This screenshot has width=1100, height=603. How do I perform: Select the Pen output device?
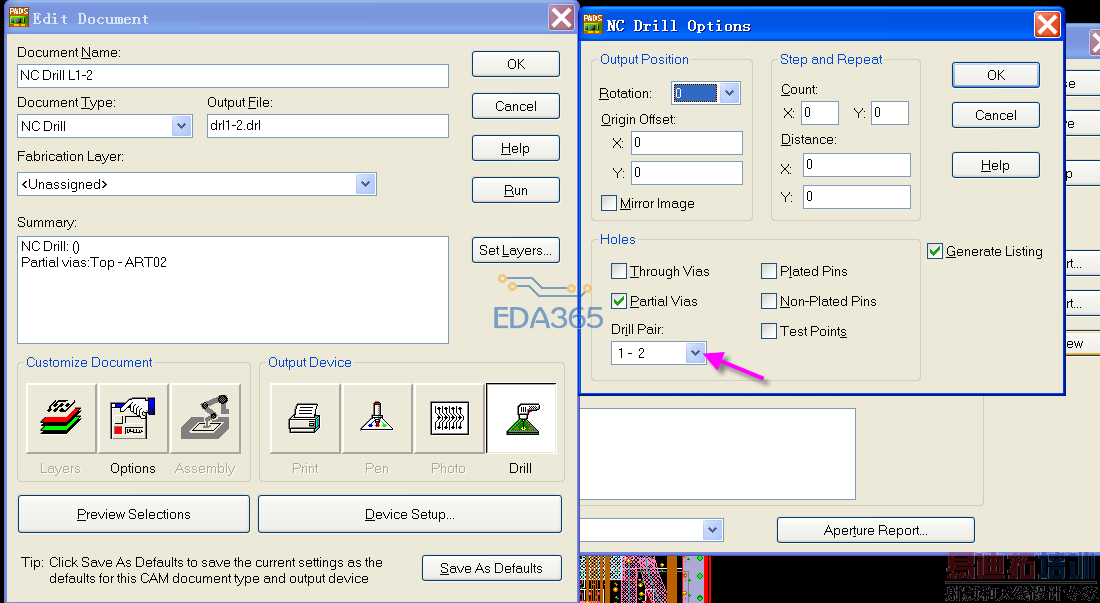[377, 419]
